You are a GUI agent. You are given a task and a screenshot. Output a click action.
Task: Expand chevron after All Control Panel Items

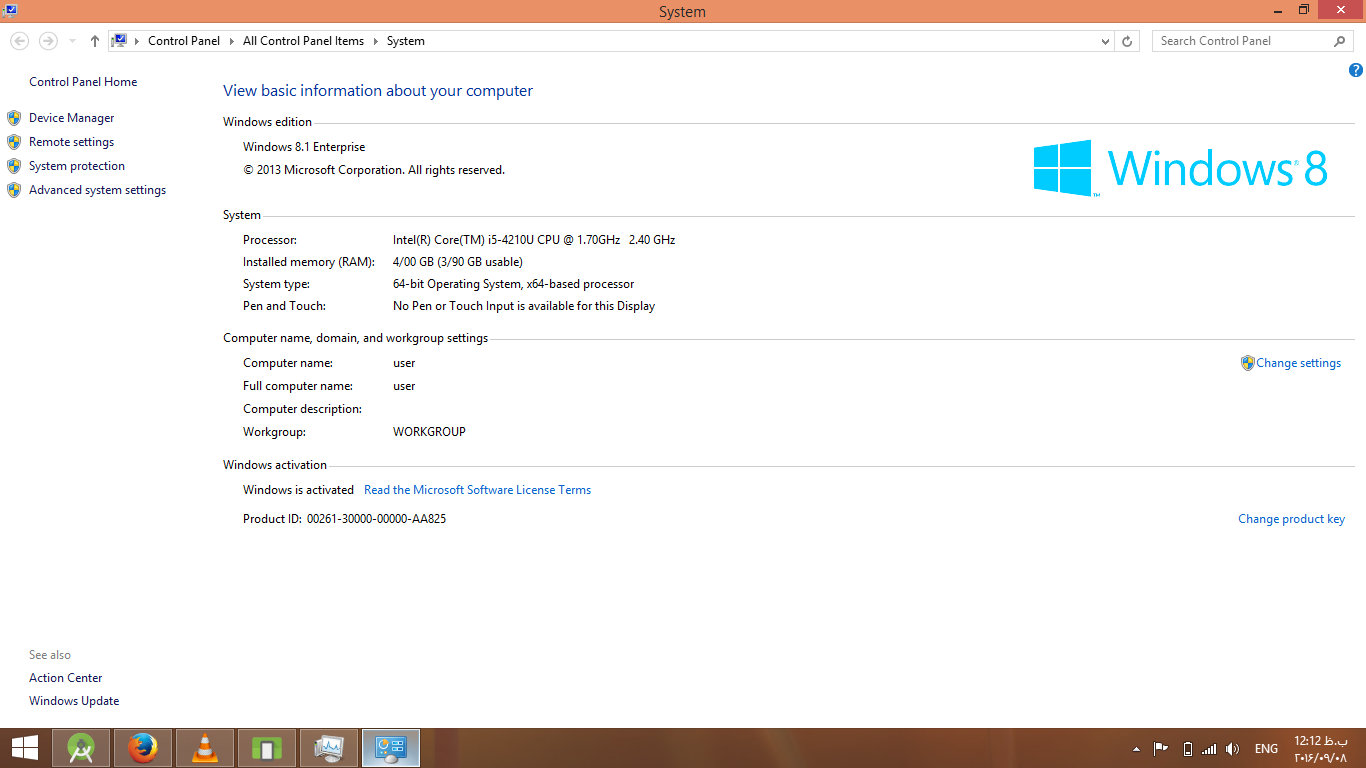[376, 41]
